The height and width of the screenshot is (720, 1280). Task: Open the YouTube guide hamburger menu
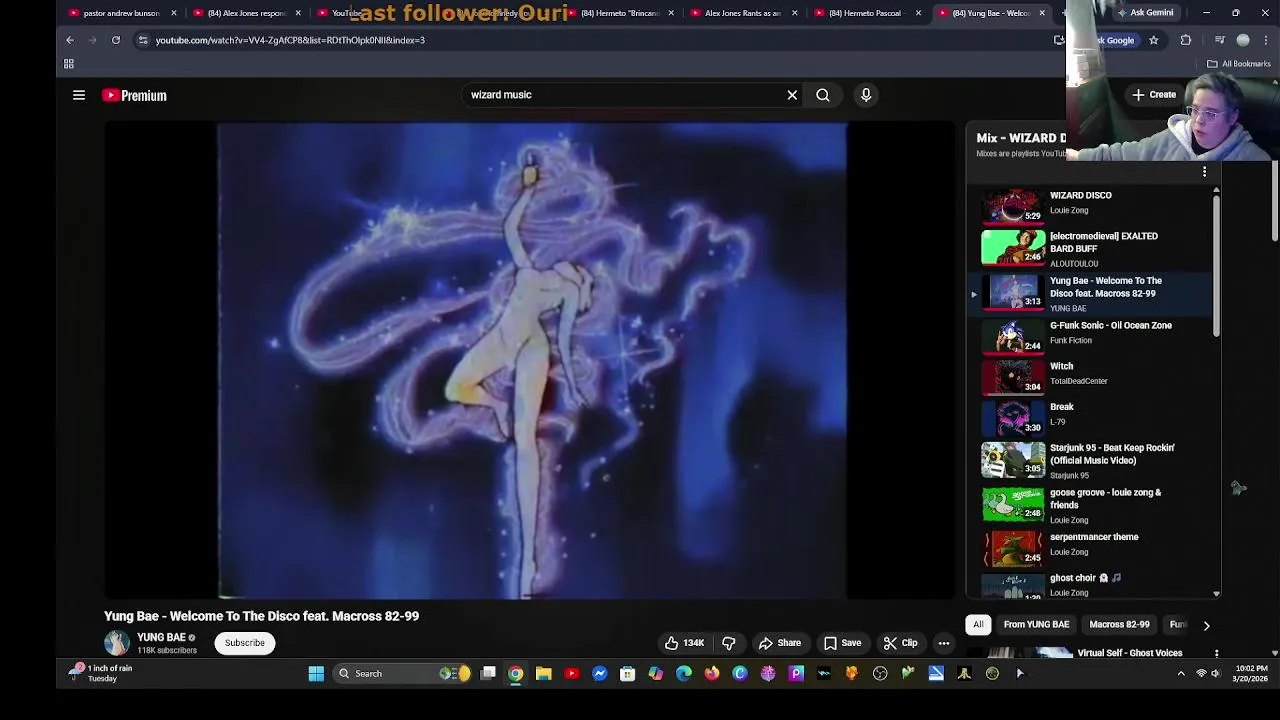tap(79, 95)
